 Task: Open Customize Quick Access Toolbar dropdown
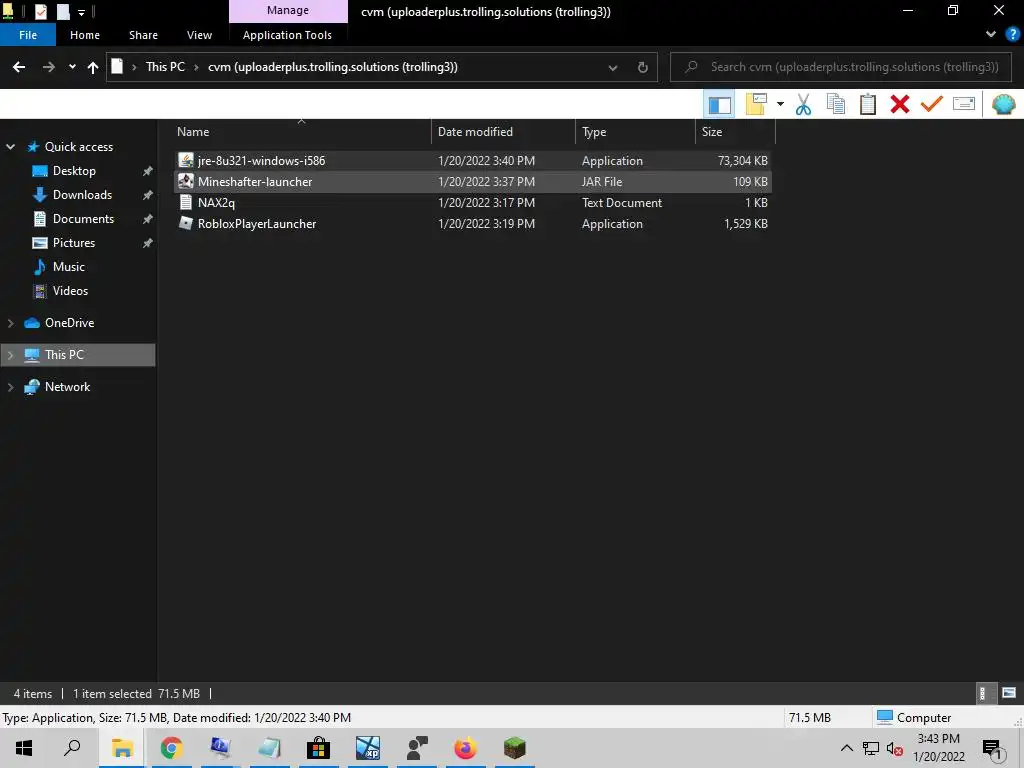[x=82, y=12]
